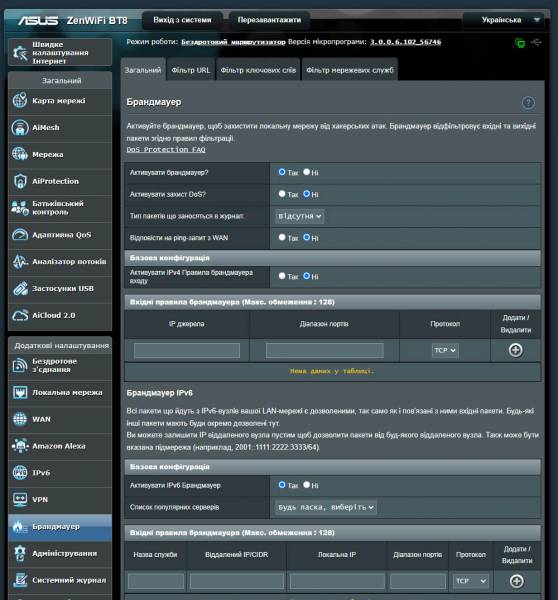558x600 pixels.
Task: Click the green network status icon
Action: [520, 43]
